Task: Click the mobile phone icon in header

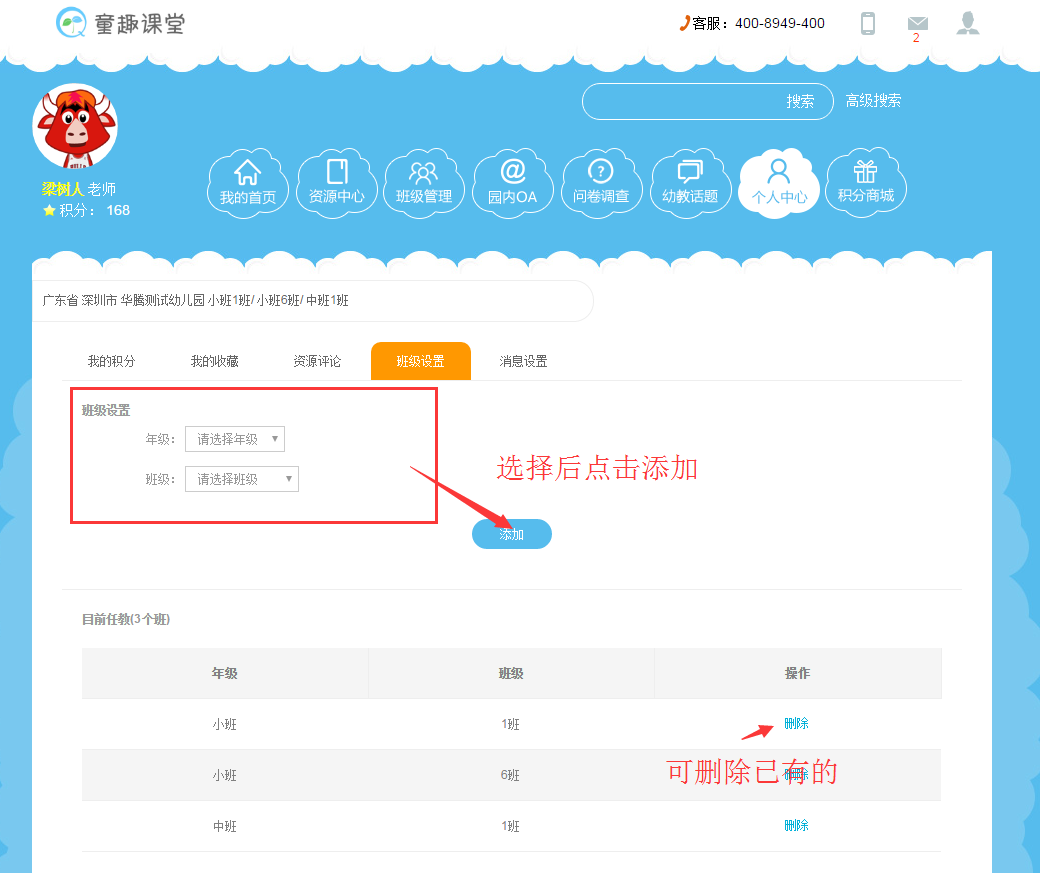Action: tap(868, 23)
